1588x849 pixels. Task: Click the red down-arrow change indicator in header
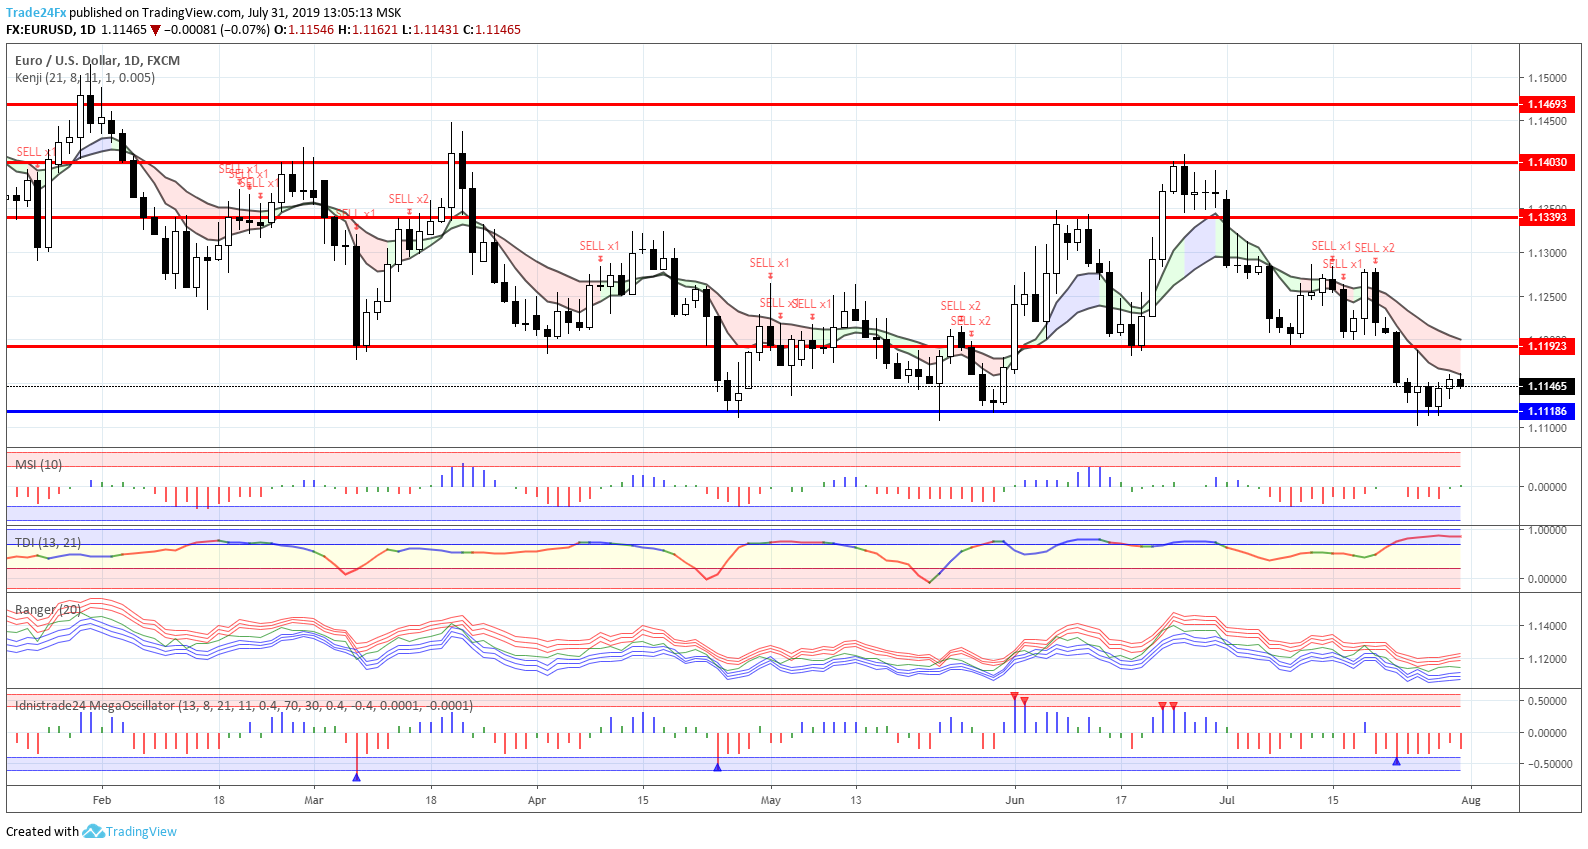click(x=155, y=30)
